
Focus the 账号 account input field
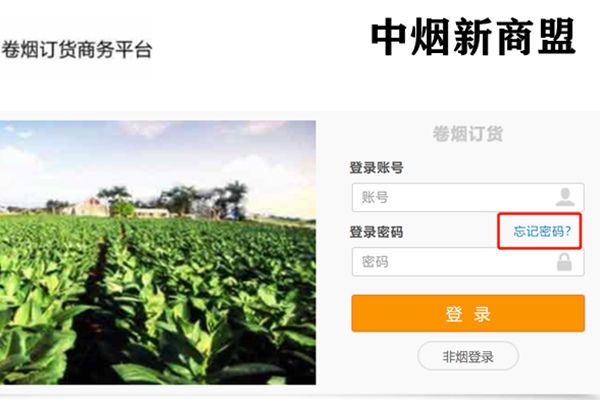(468, 198)
